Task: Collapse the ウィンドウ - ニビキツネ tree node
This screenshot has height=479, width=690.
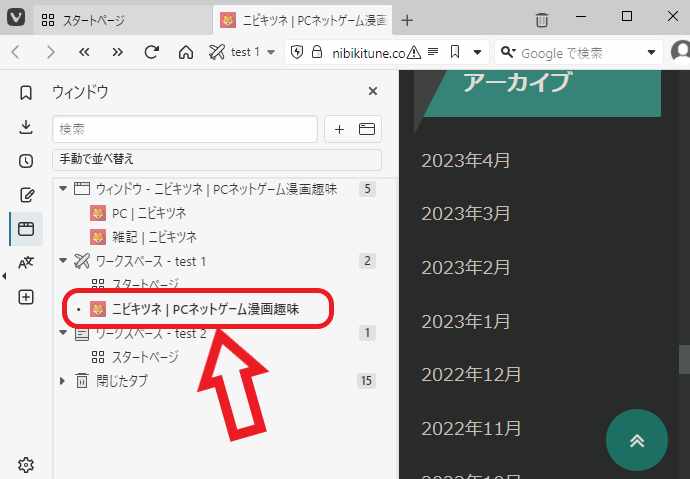Action: click(63, 189)
